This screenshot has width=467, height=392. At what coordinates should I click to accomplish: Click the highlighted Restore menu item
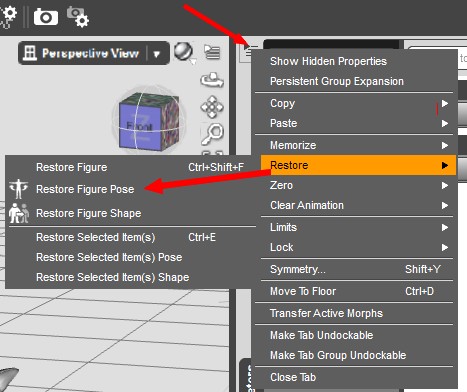point(358,165)
